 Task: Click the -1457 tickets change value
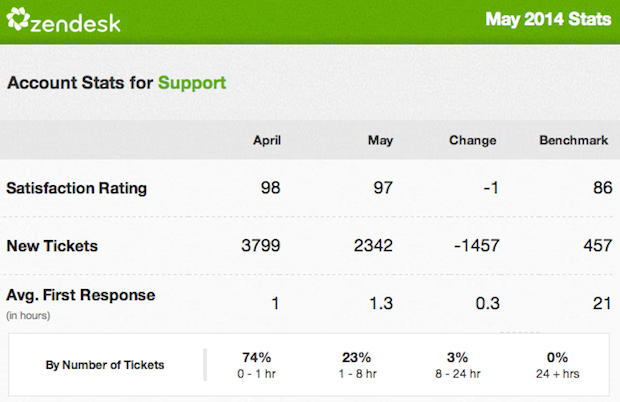click(x=477, y=245)
